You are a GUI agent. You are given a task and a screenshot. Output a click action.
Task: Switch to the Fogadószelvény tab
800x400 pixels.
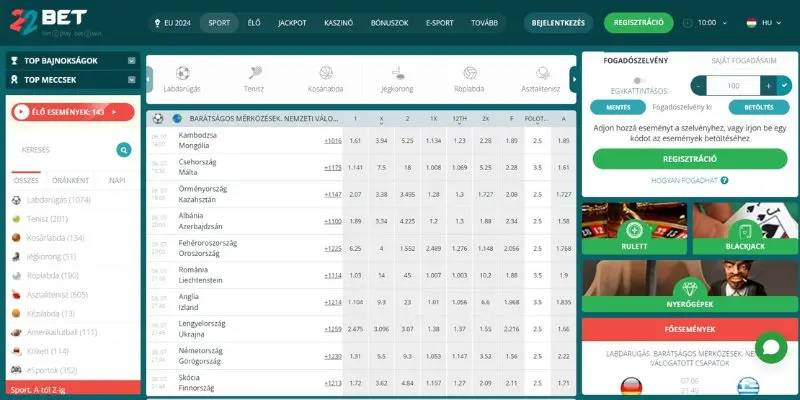635,61
